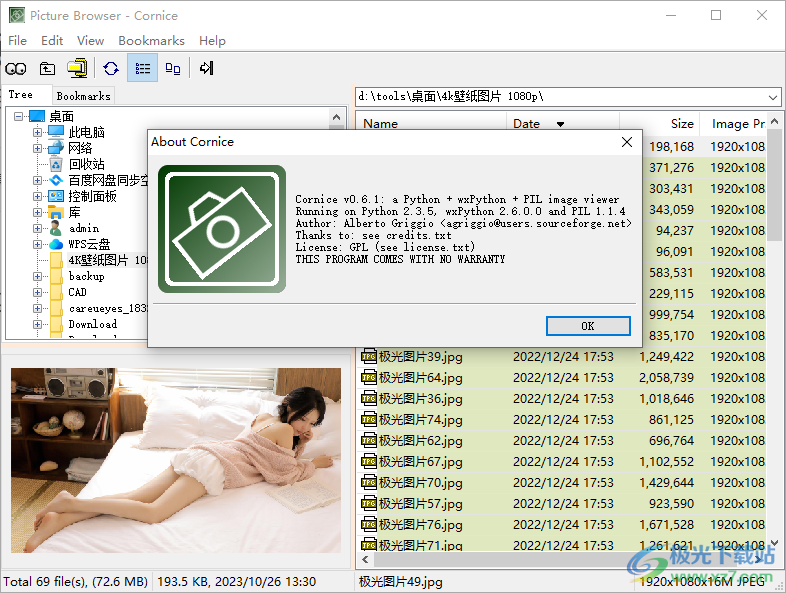This screenshot has height=593, width=786.
Task: Toggle the thumbnails view icon
Action: click(x=173, y=68)
